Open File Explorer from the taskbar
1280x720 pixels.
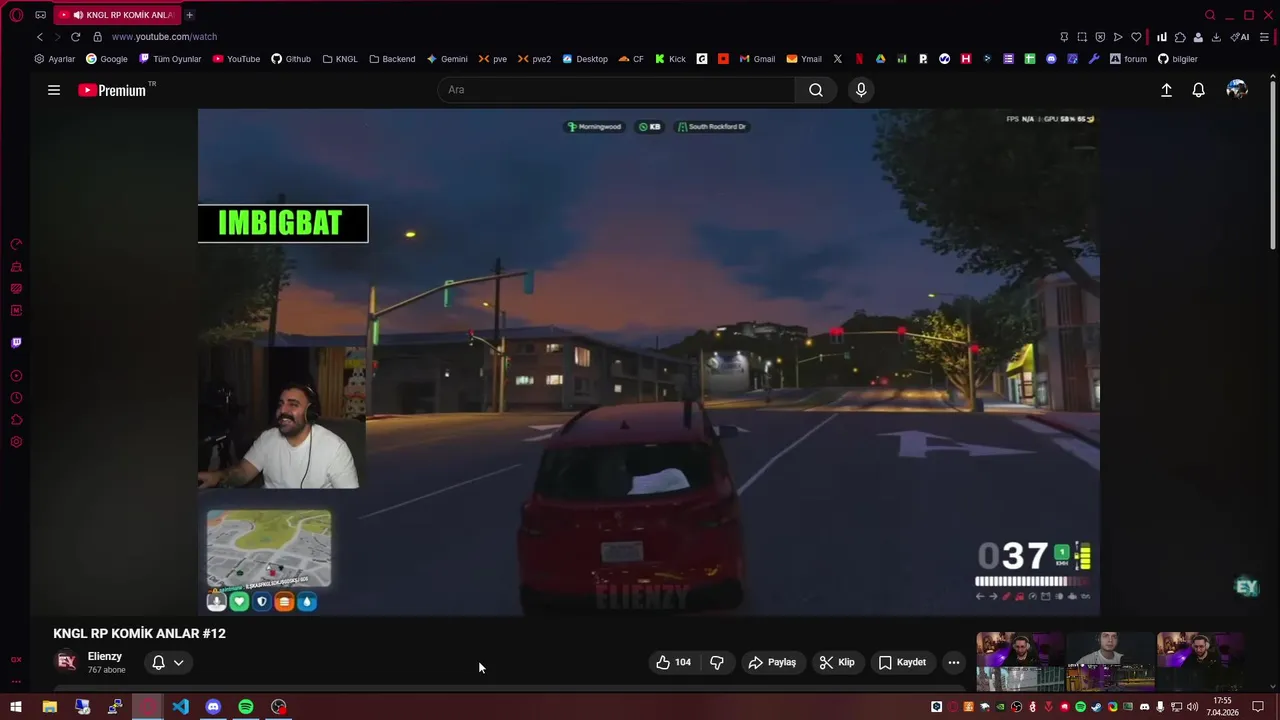49,707
